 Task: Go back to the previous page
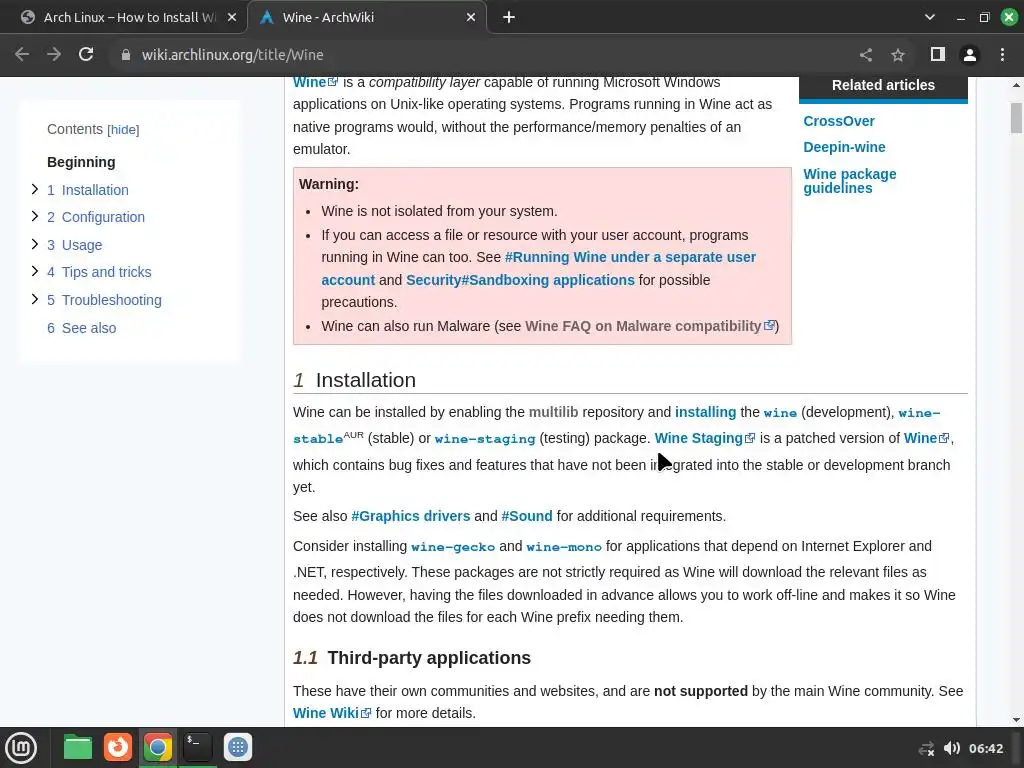coord(22,55)
